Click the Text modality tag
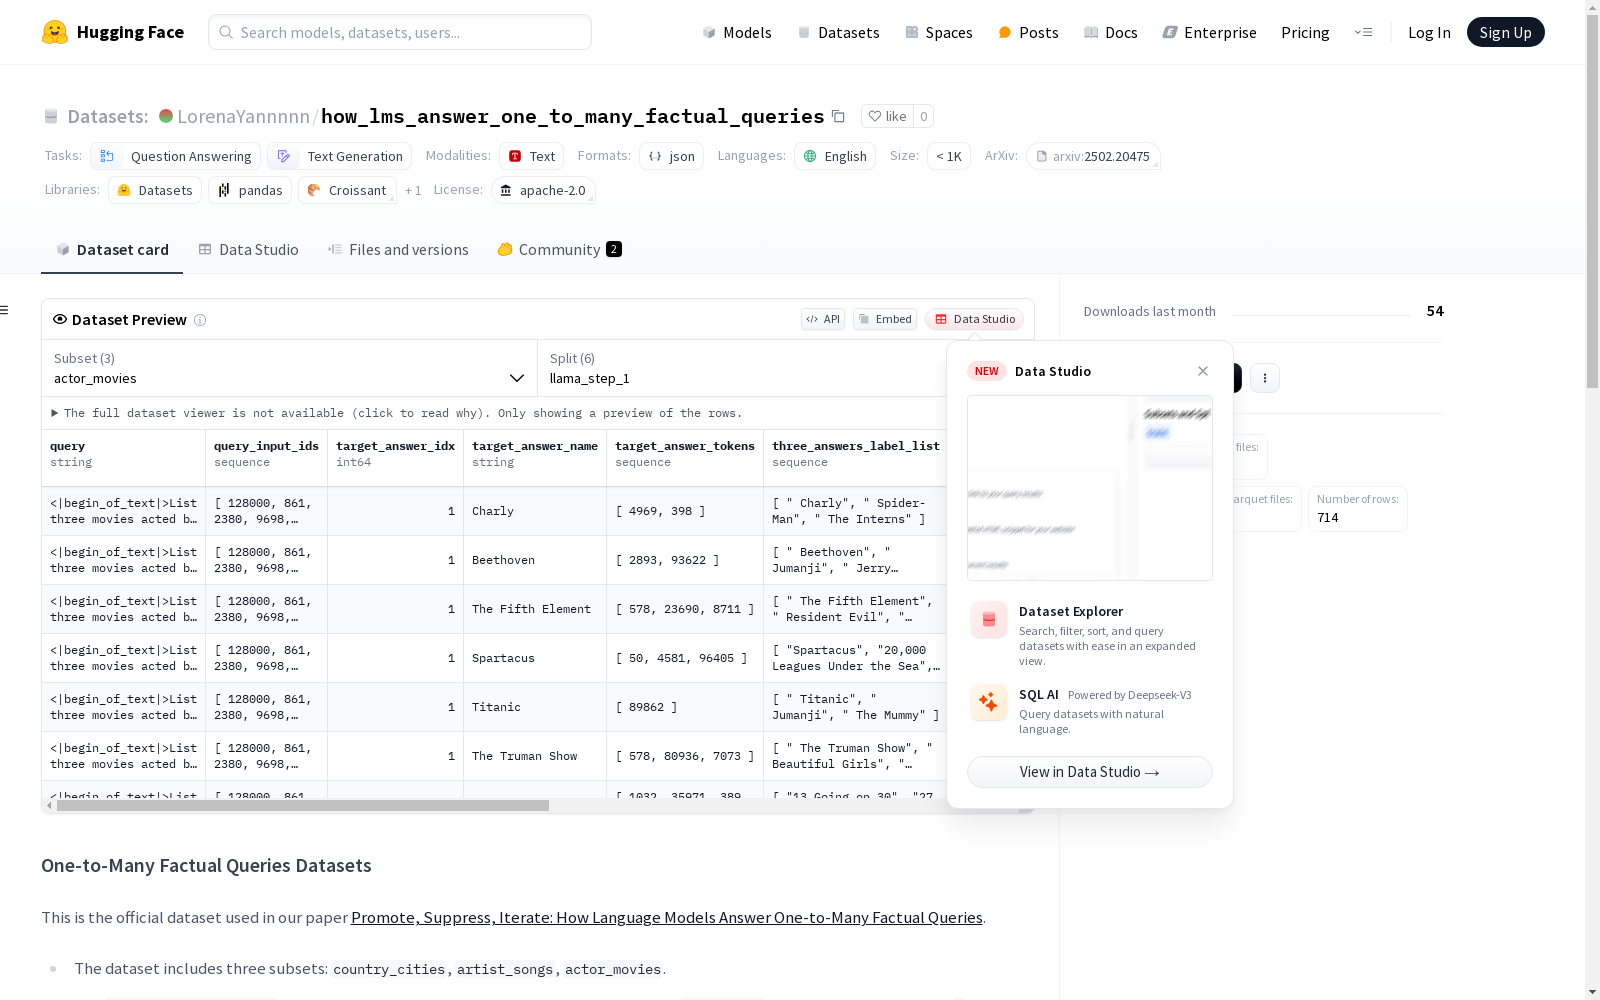 pyautogui.click(x=531, y=156)
